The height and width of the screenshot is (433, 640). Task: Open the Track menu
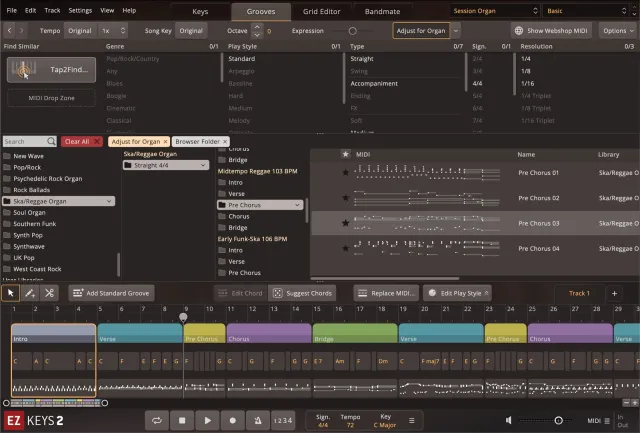pos(52,10)
